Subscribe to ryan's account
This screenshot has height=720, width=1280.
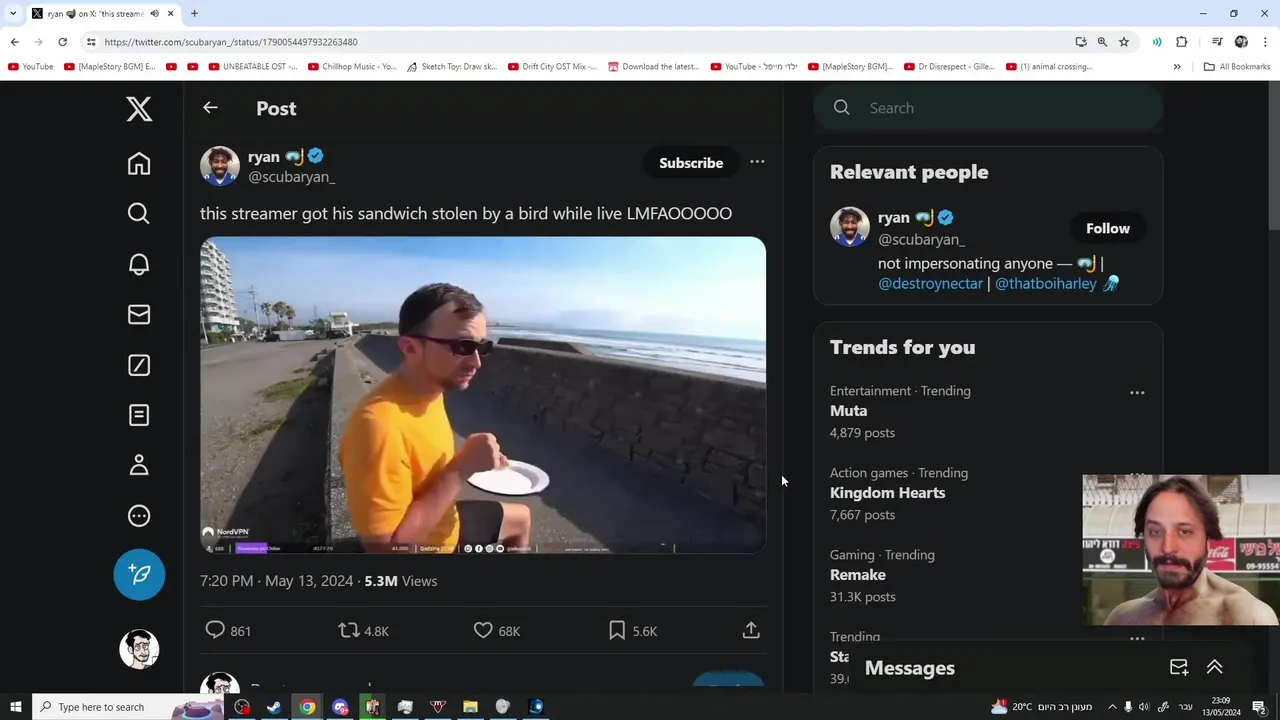tap(691, 163)
